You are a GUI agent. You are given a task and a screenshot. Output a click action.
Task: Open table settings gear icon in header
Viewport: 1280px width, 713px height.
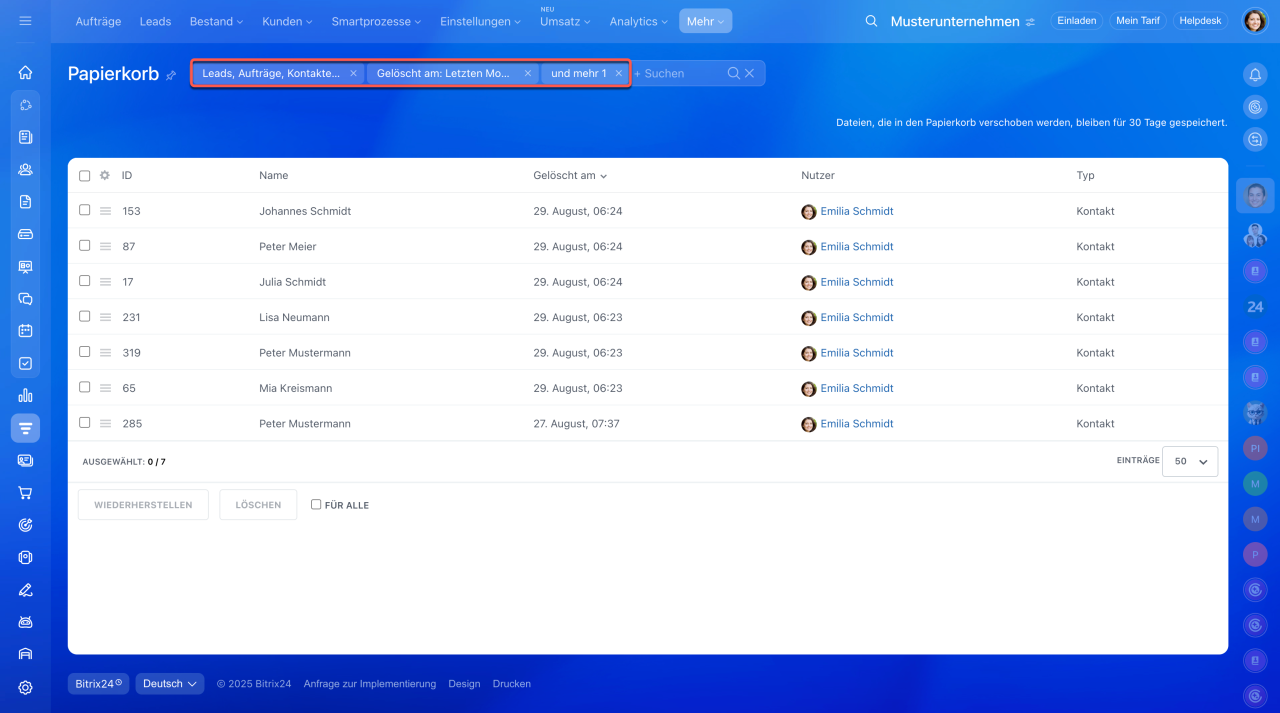[104, 175]
